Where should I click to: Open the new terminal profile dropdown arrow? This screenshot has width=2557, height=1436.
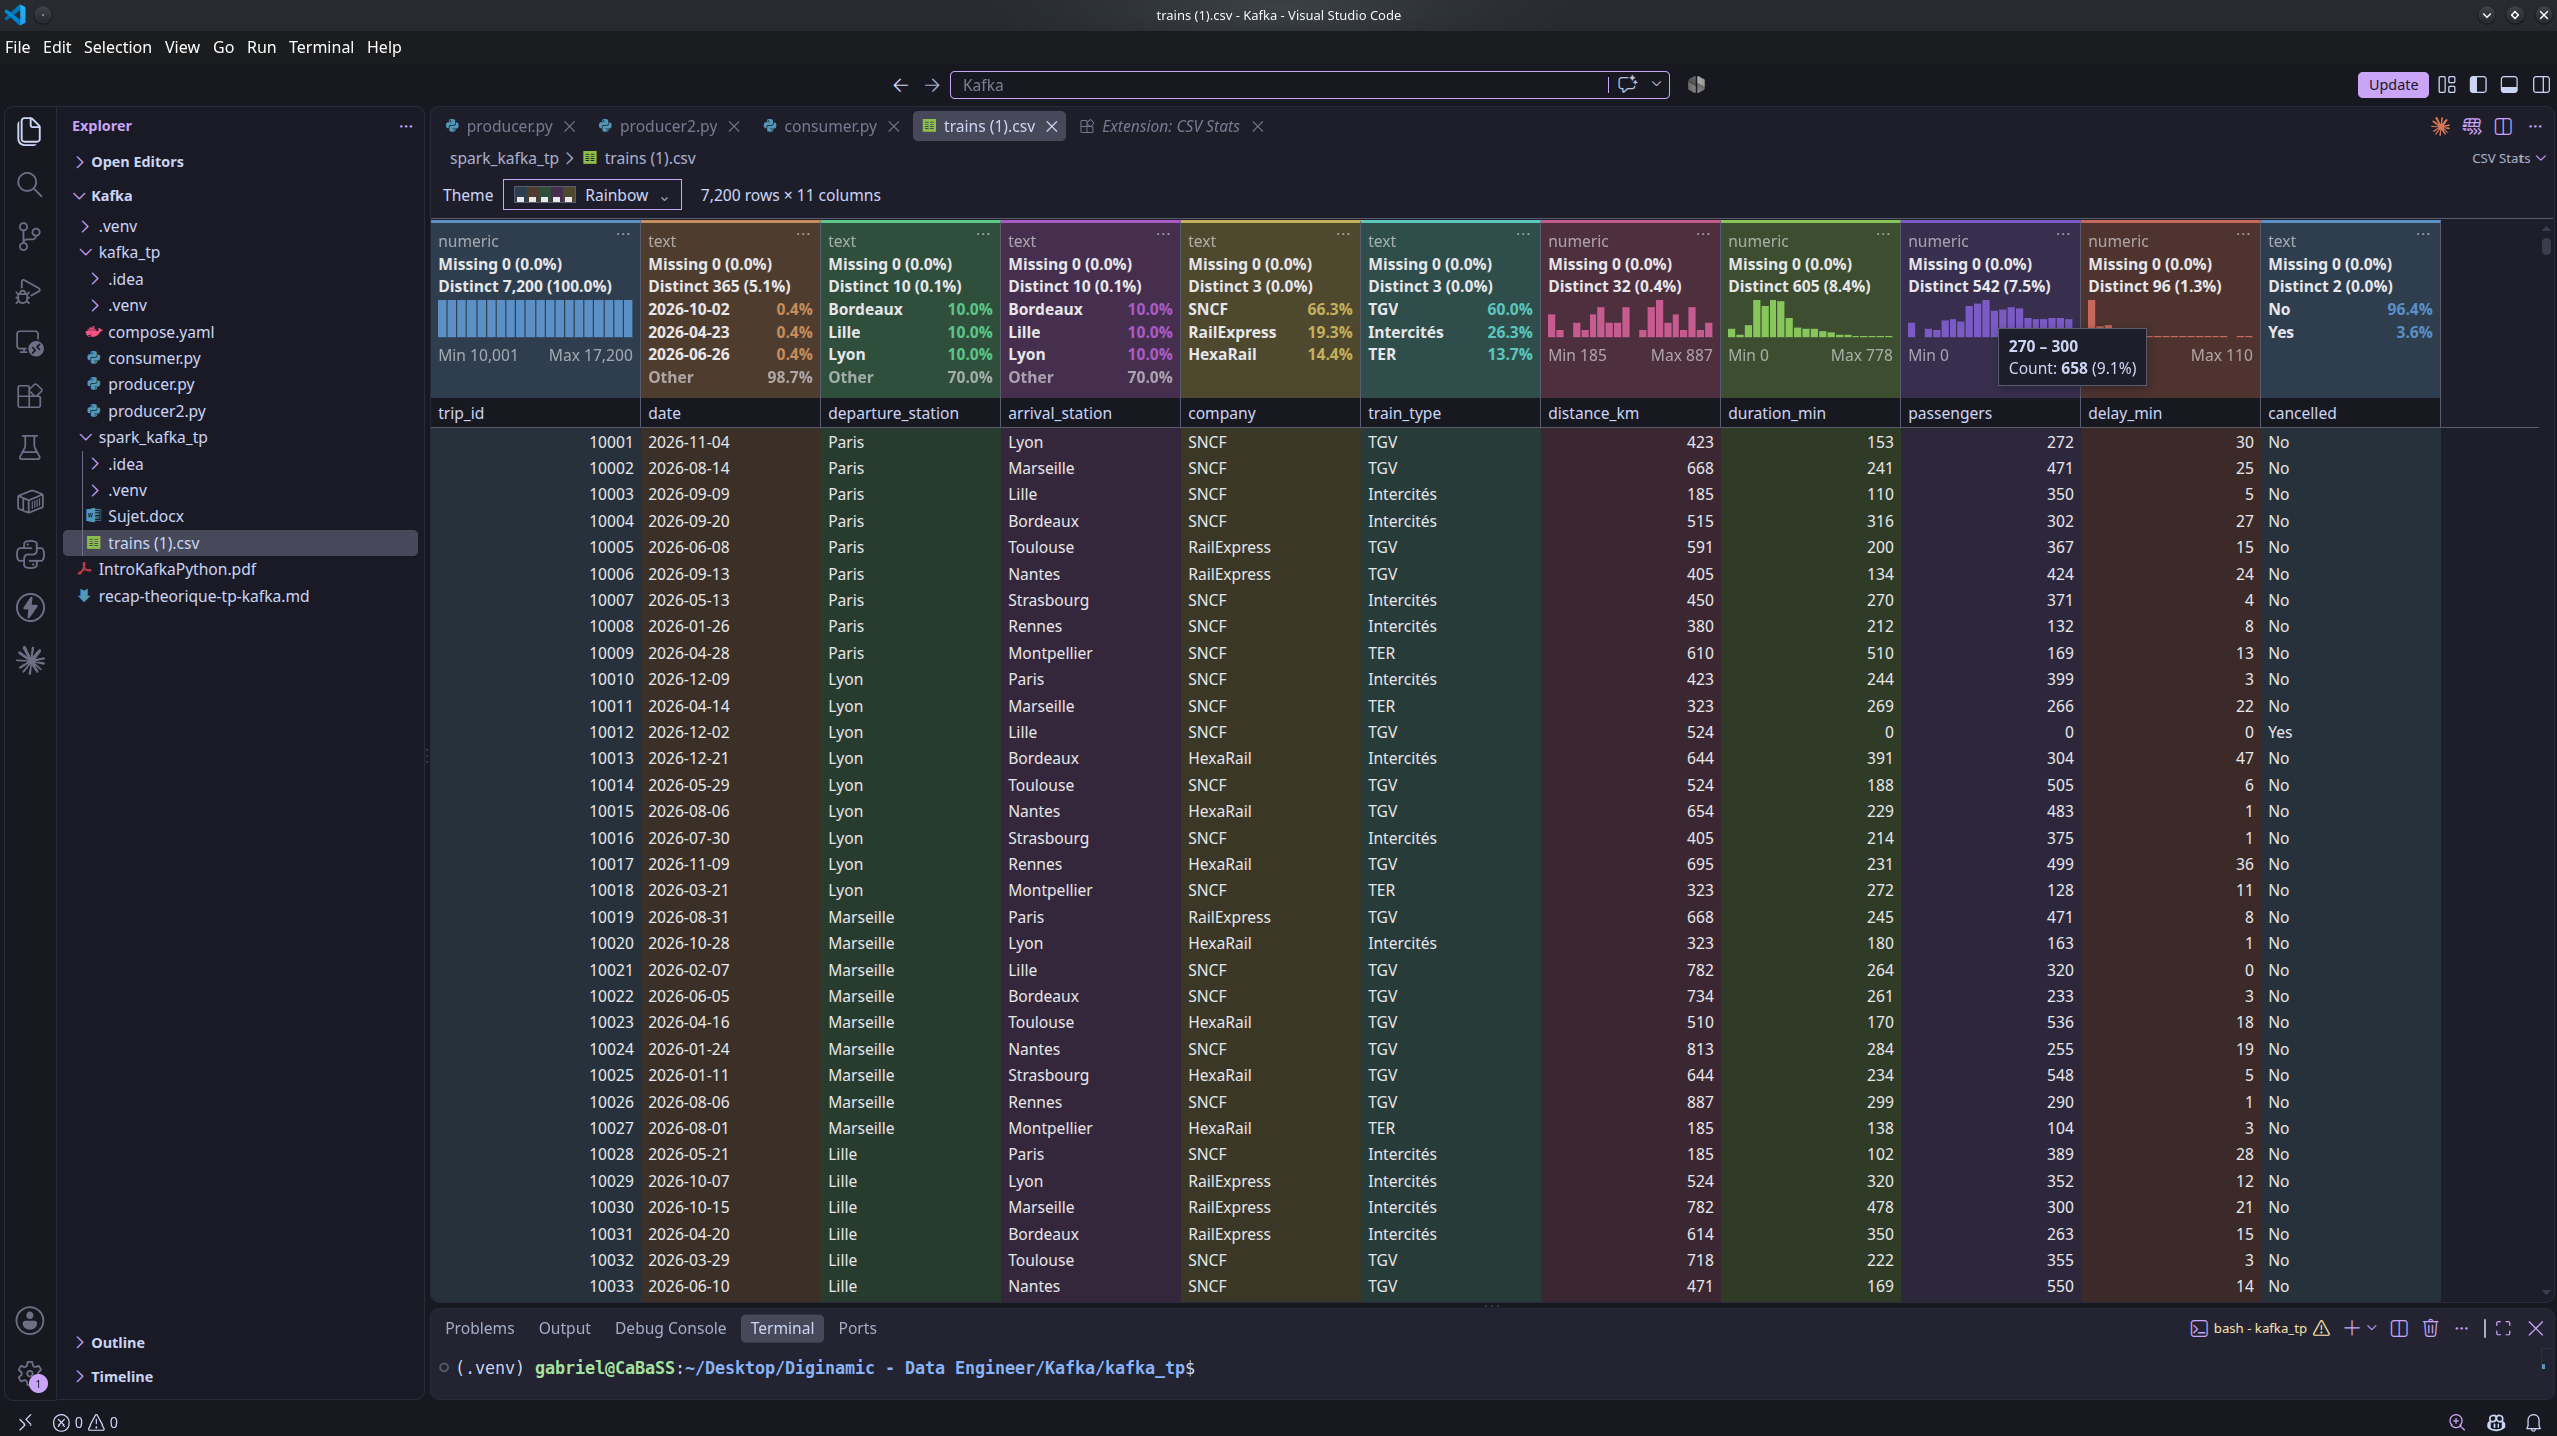(2371, 1328)
